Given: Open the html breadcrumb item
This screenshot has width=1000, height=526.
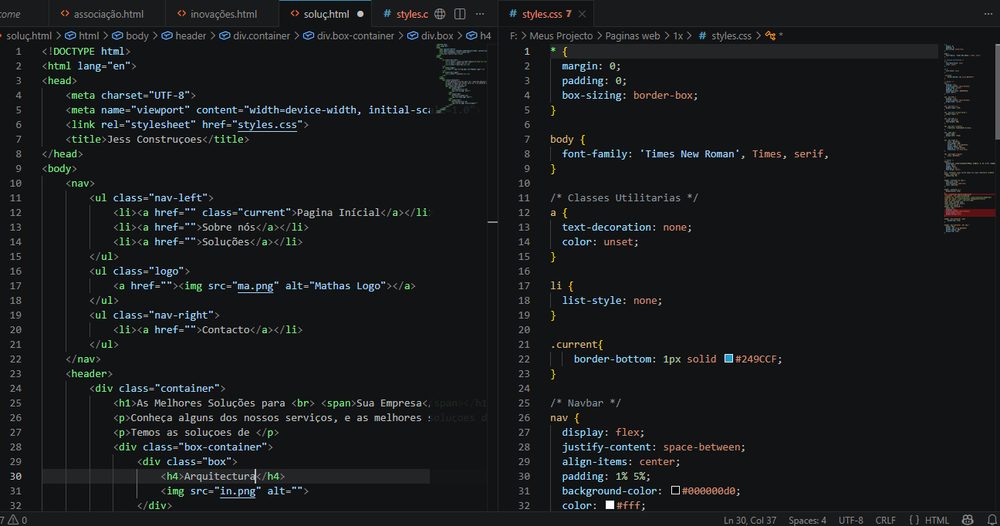Looking at the screenshot, I should pyautogui.click(x=82, y=36).
